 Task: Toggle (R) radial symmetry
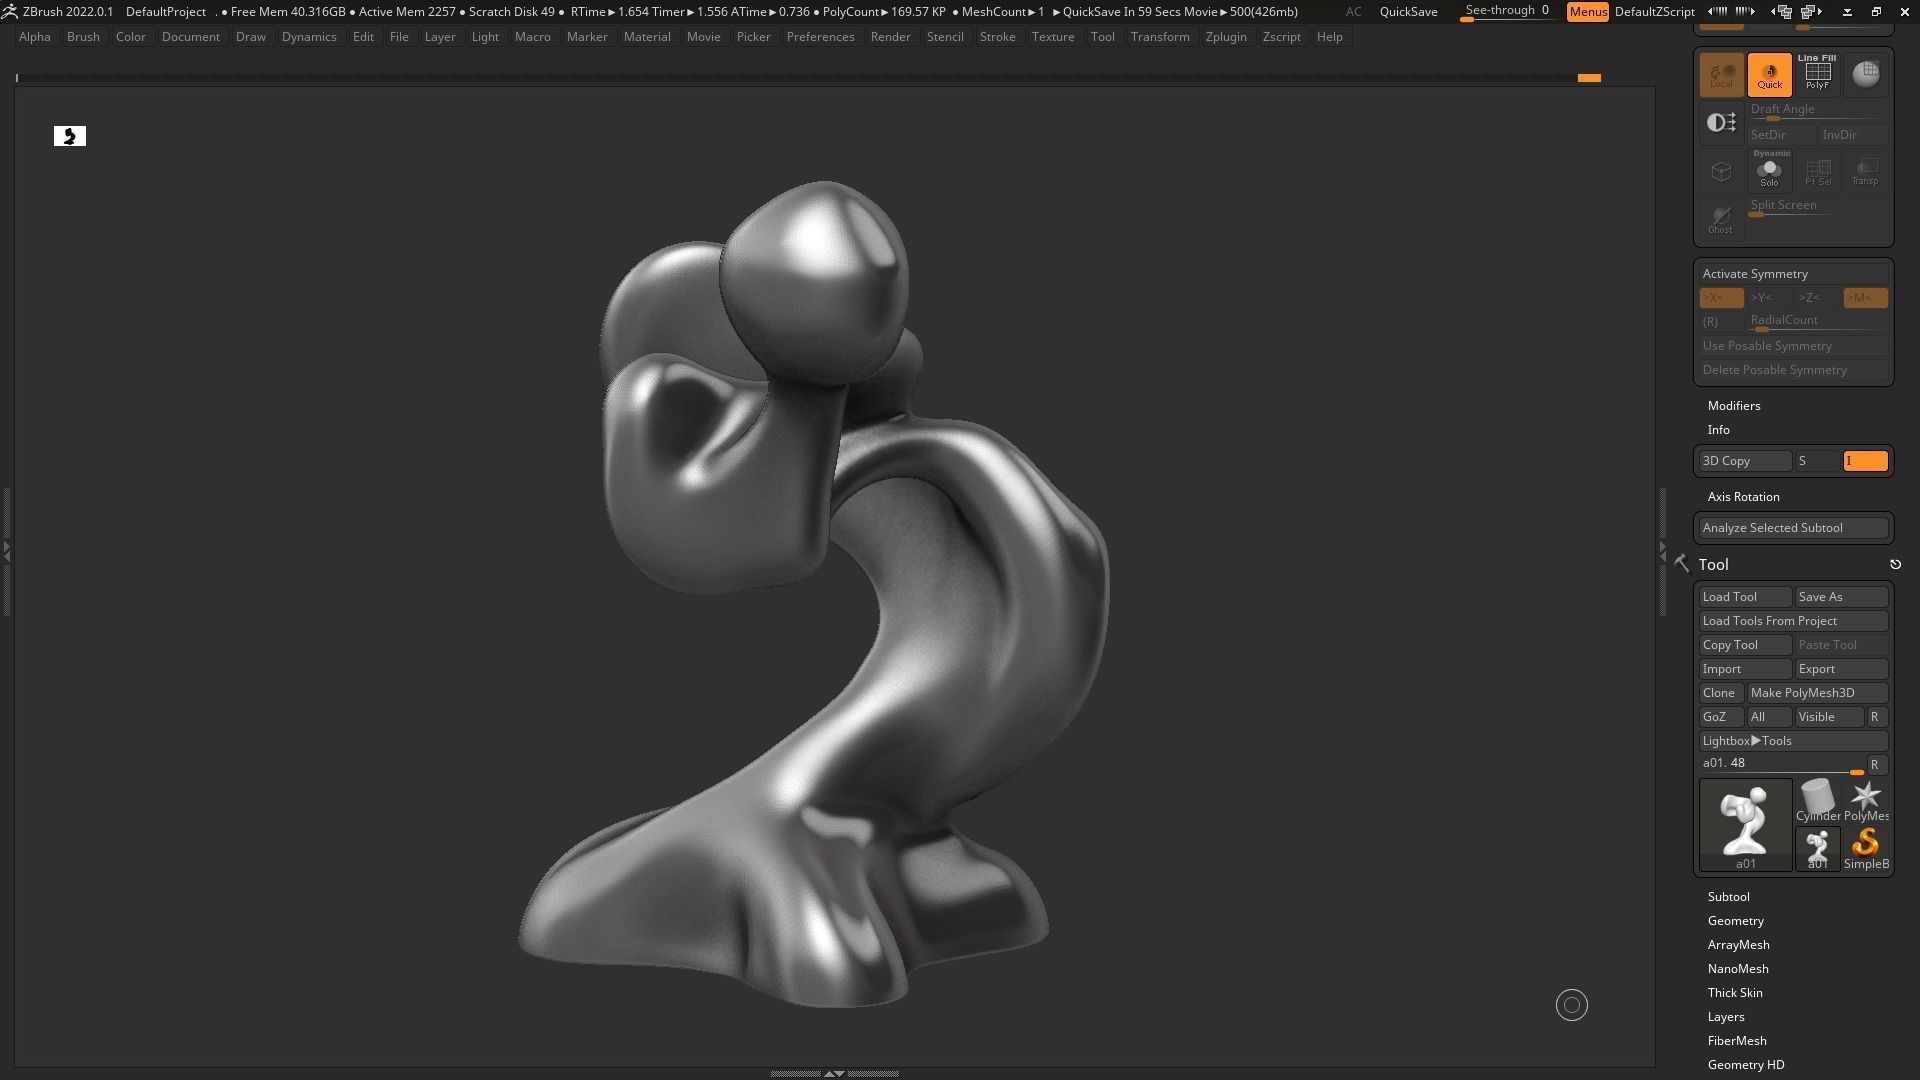click(1721, 322)
